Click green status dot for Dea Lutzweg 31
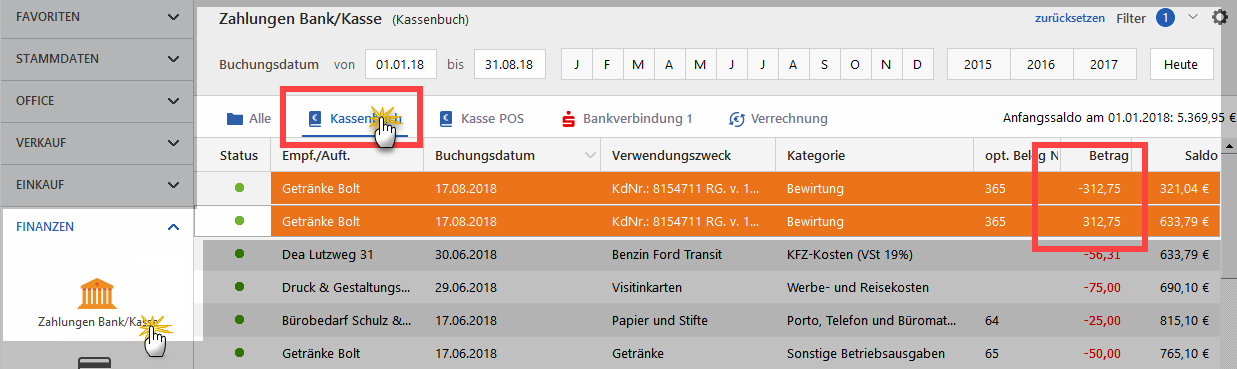This screenshot has height=369, width=1237. [239, 255]
